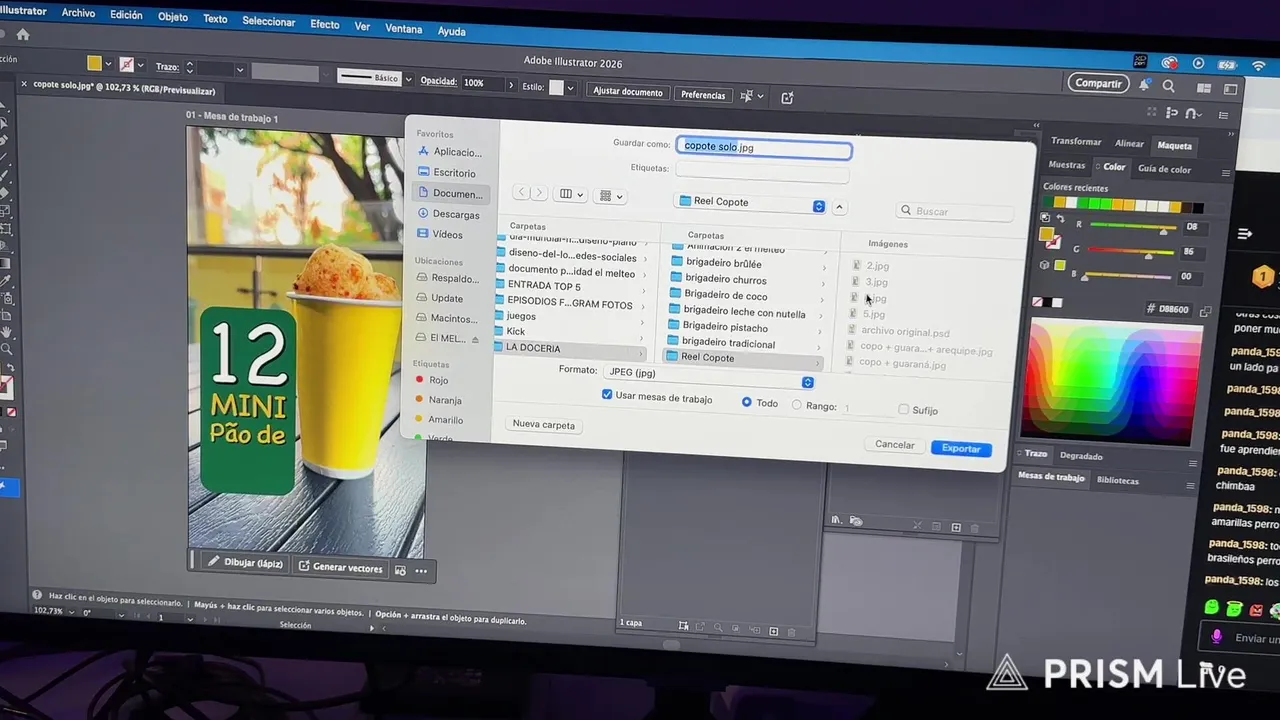Switch to the Transformar tab

[1076, 142]
